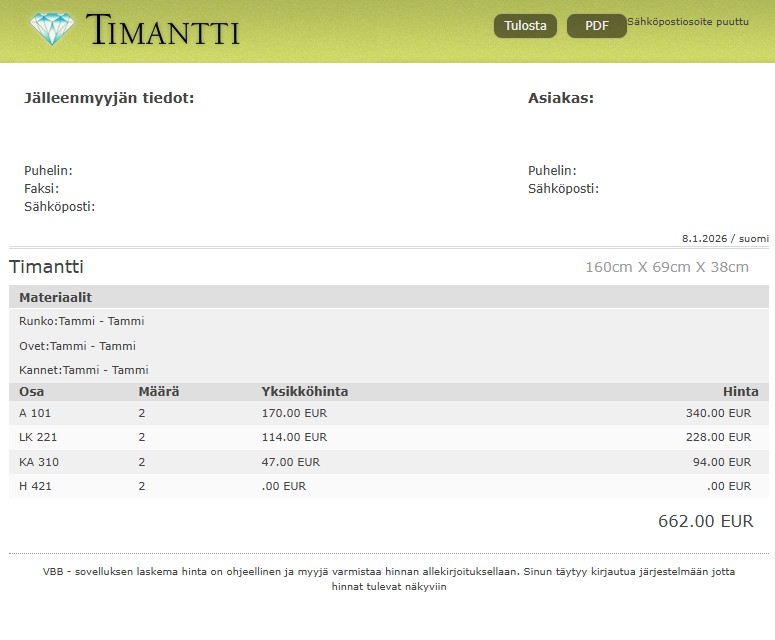Click the 160cm X 69cm X 38cm dimensions
The width and height of the screenshot is (775, 640).
[x=666, y=267]
